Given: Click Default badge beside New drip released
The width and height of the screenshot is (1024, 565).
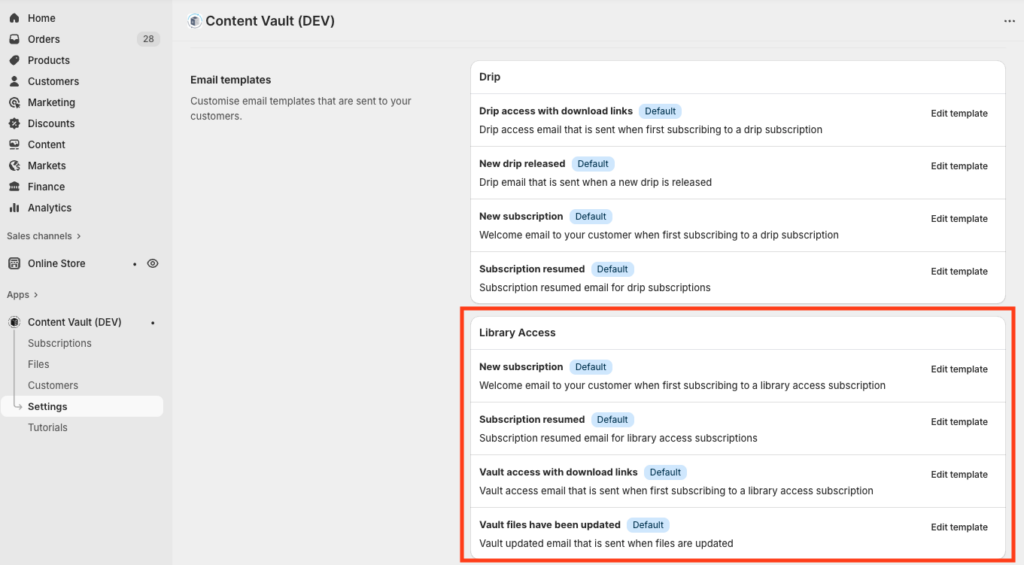Looking at the screenshot, I should click(593, 164).
